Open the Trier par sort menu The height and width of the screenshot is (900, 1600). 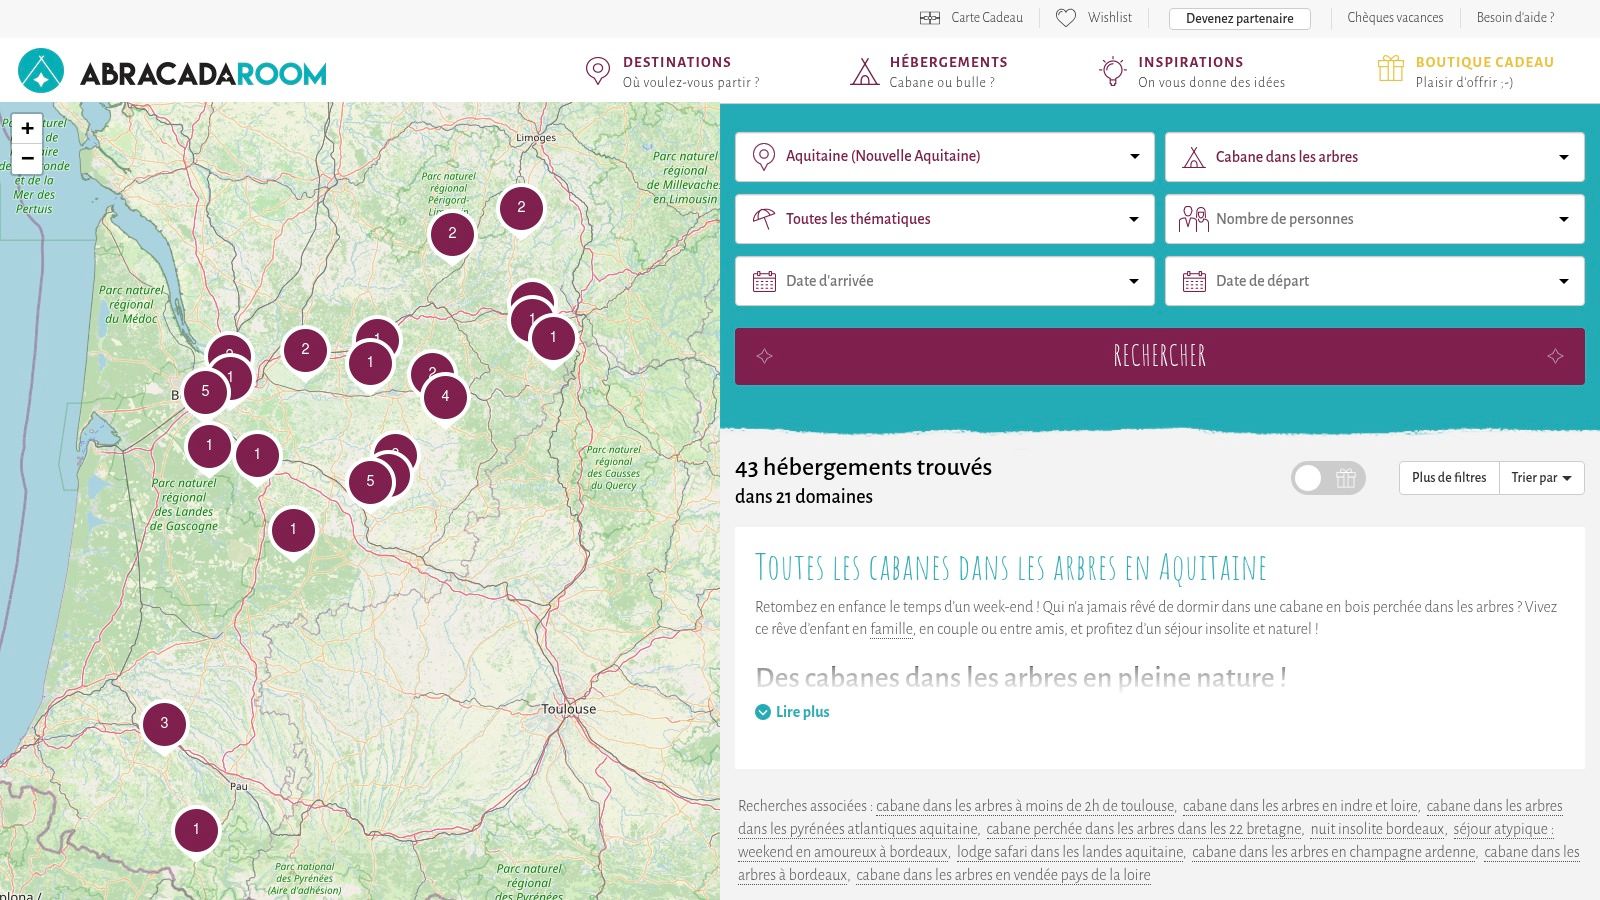click(x=1541, y=478)
